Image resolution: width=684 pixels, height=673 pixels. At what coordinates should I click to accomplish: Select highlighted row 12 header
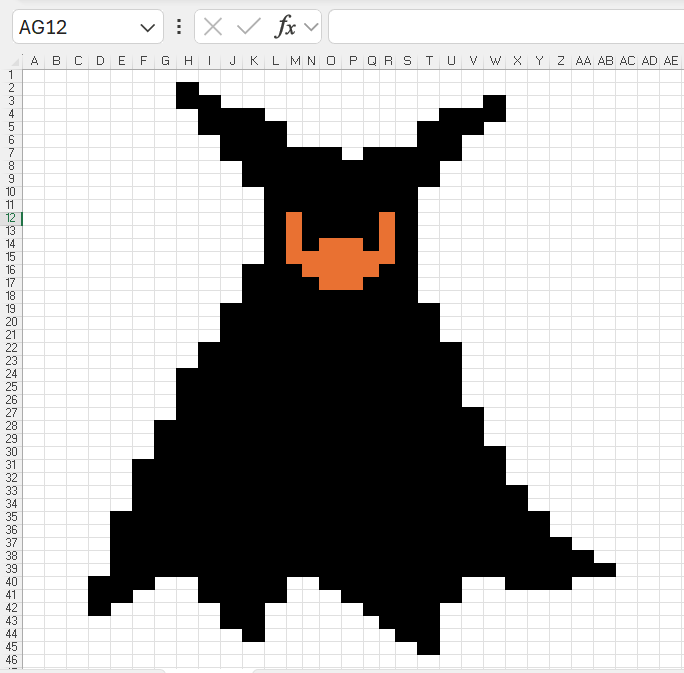(11, 218)
